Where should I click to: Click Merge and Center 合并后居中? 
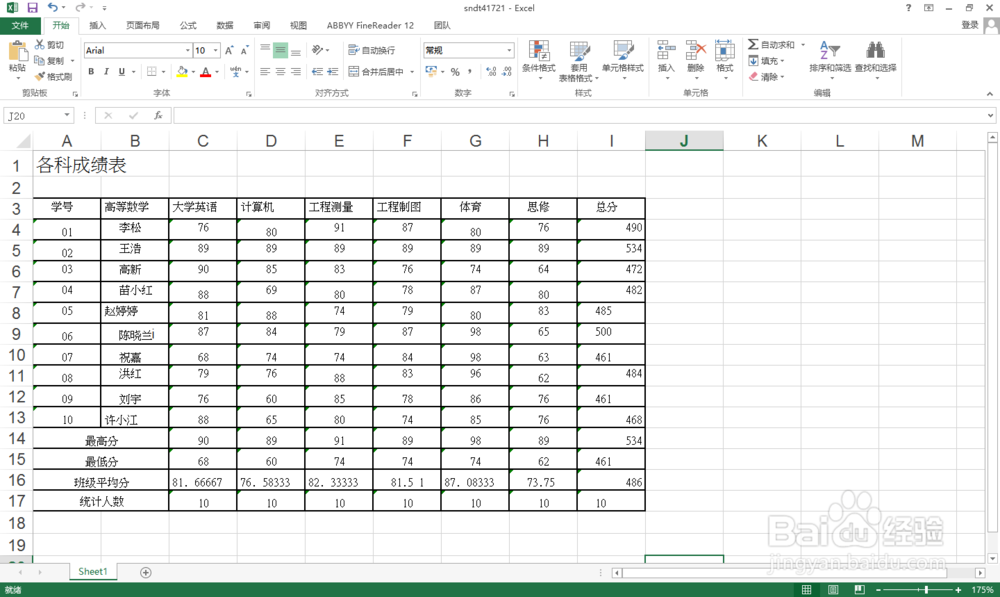pos(376,71)
